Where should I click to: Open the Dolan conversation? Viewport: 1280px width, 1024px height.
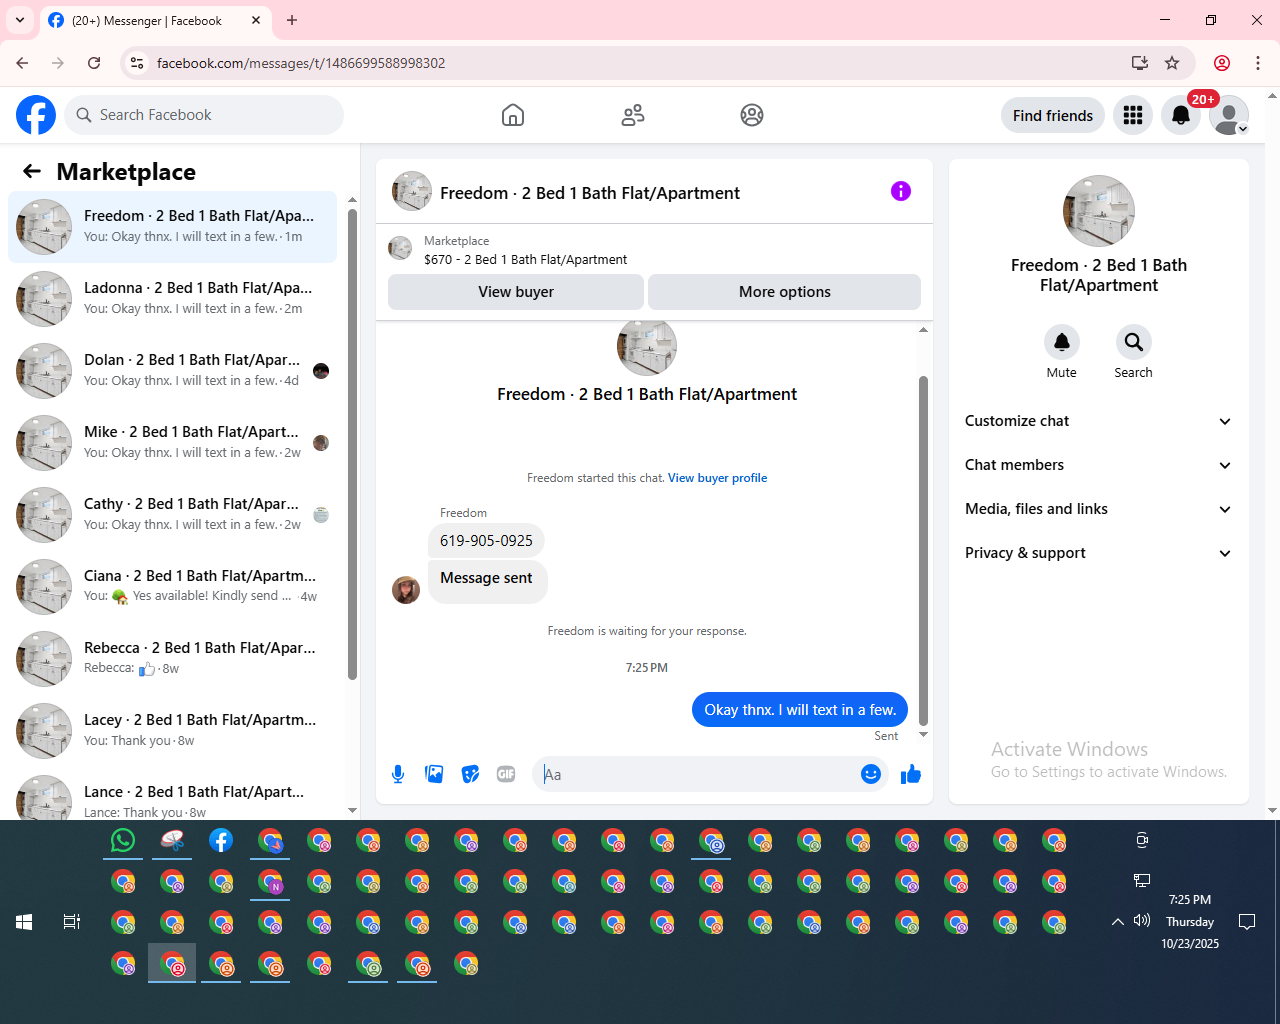point(173,371)
